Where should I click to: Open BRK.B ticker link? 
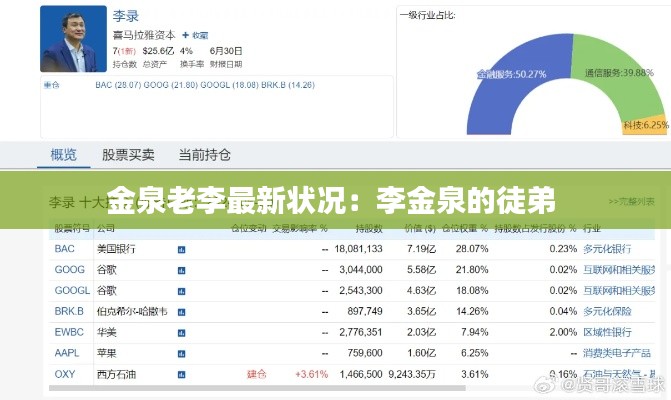[69, 311]
